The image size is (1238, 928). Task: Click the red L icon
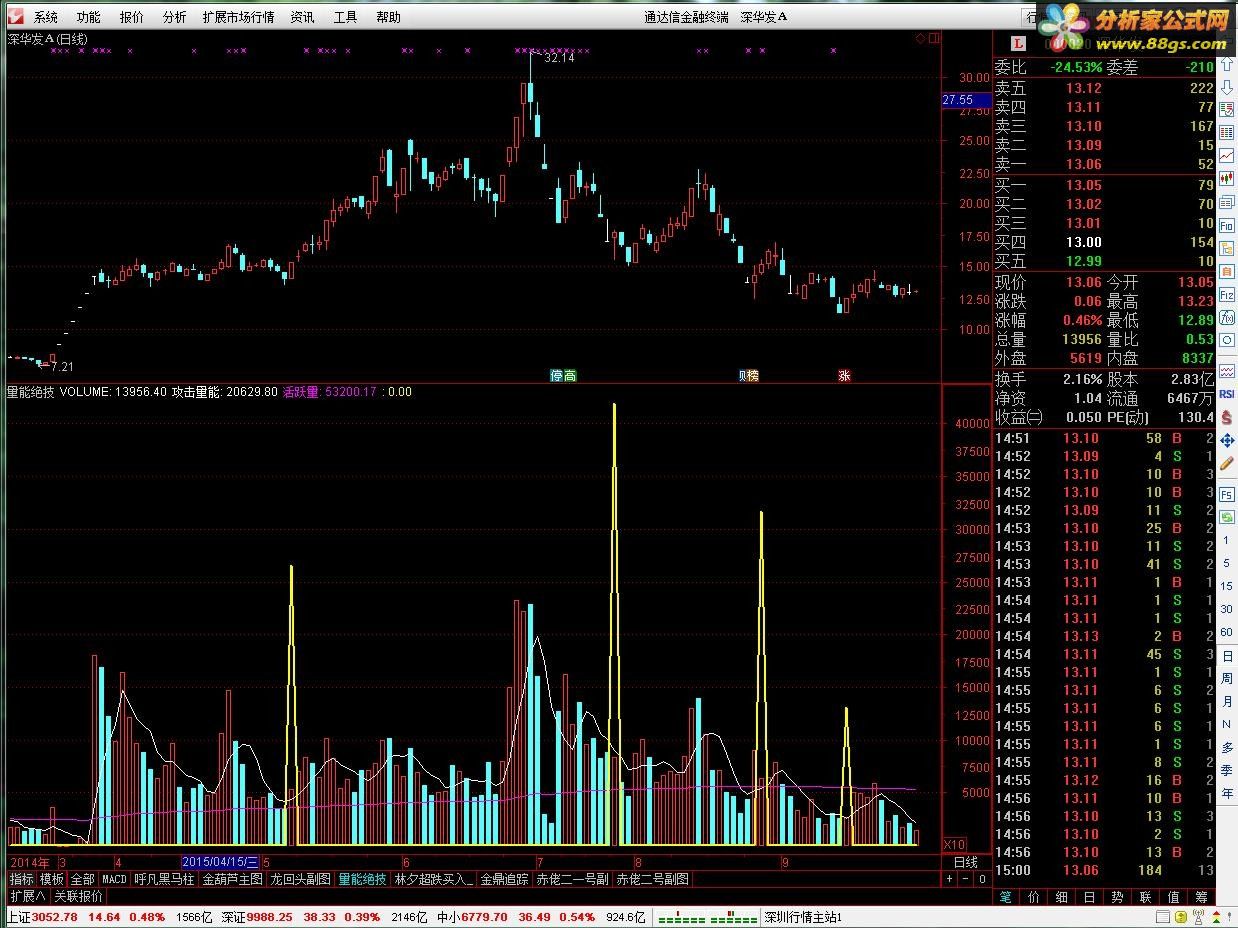pyautogui.click(x=1019, y=43)
